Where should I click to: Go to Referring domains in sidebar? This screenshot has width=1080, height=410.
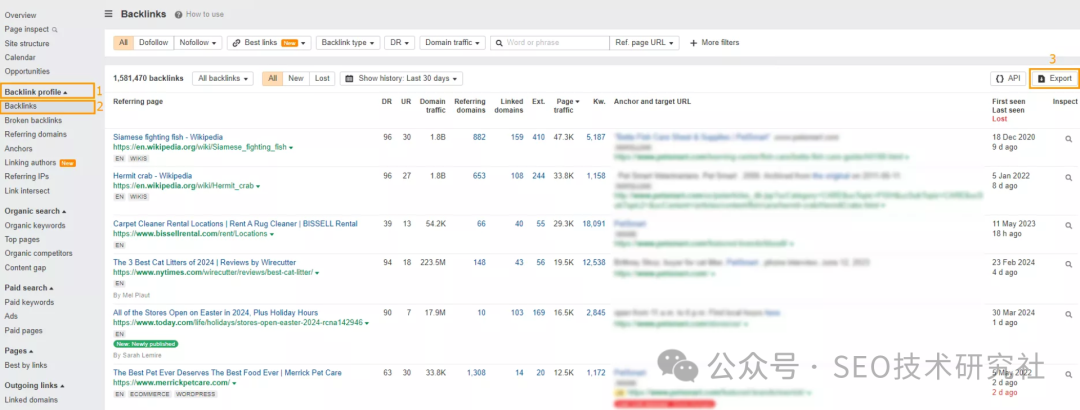point(36,134)
